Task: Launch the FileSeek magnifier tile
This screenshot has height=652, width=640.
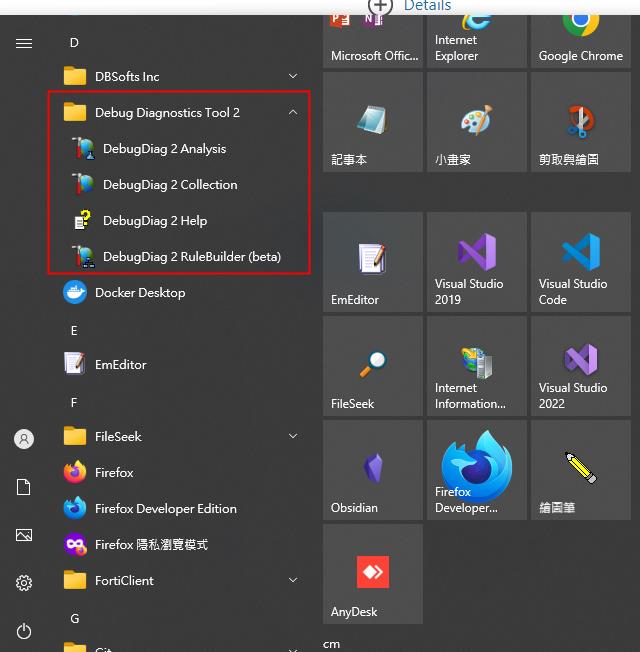Action: tap(373, 366)
